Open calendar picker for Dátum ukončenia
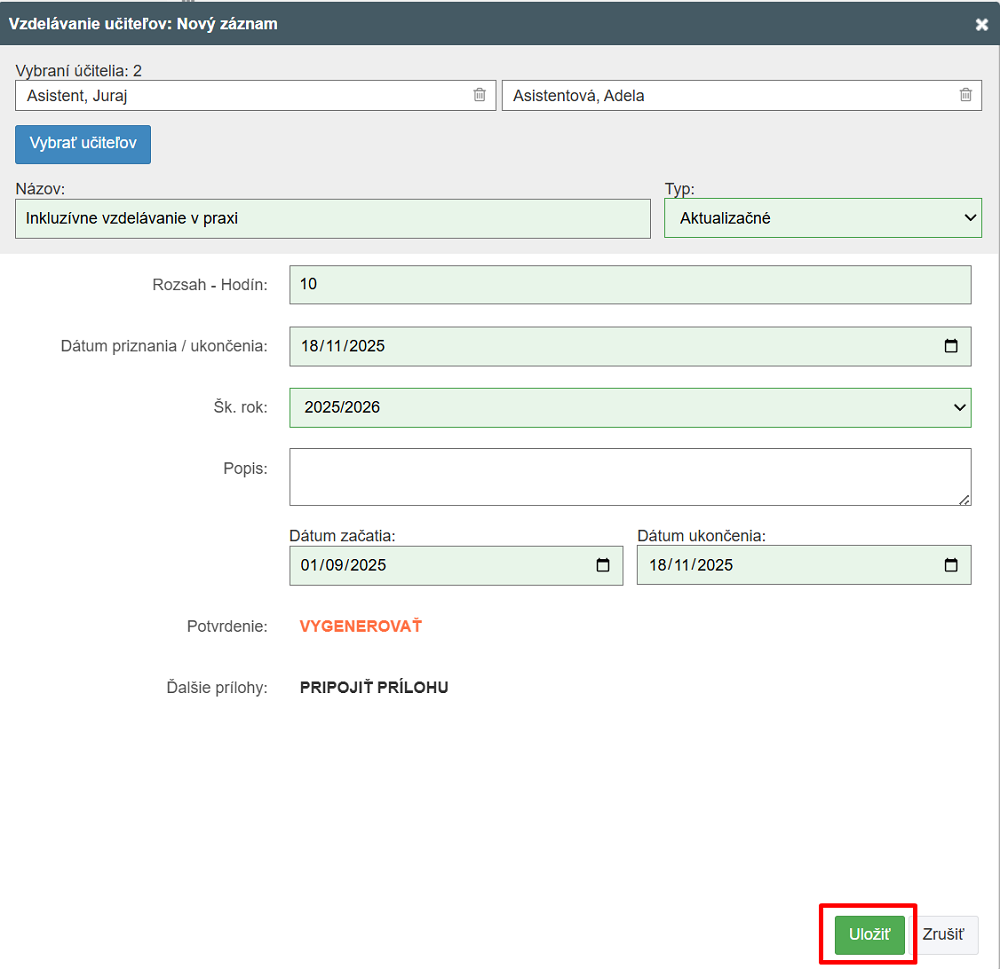1000x969 pixels. [x=951, y=565]
